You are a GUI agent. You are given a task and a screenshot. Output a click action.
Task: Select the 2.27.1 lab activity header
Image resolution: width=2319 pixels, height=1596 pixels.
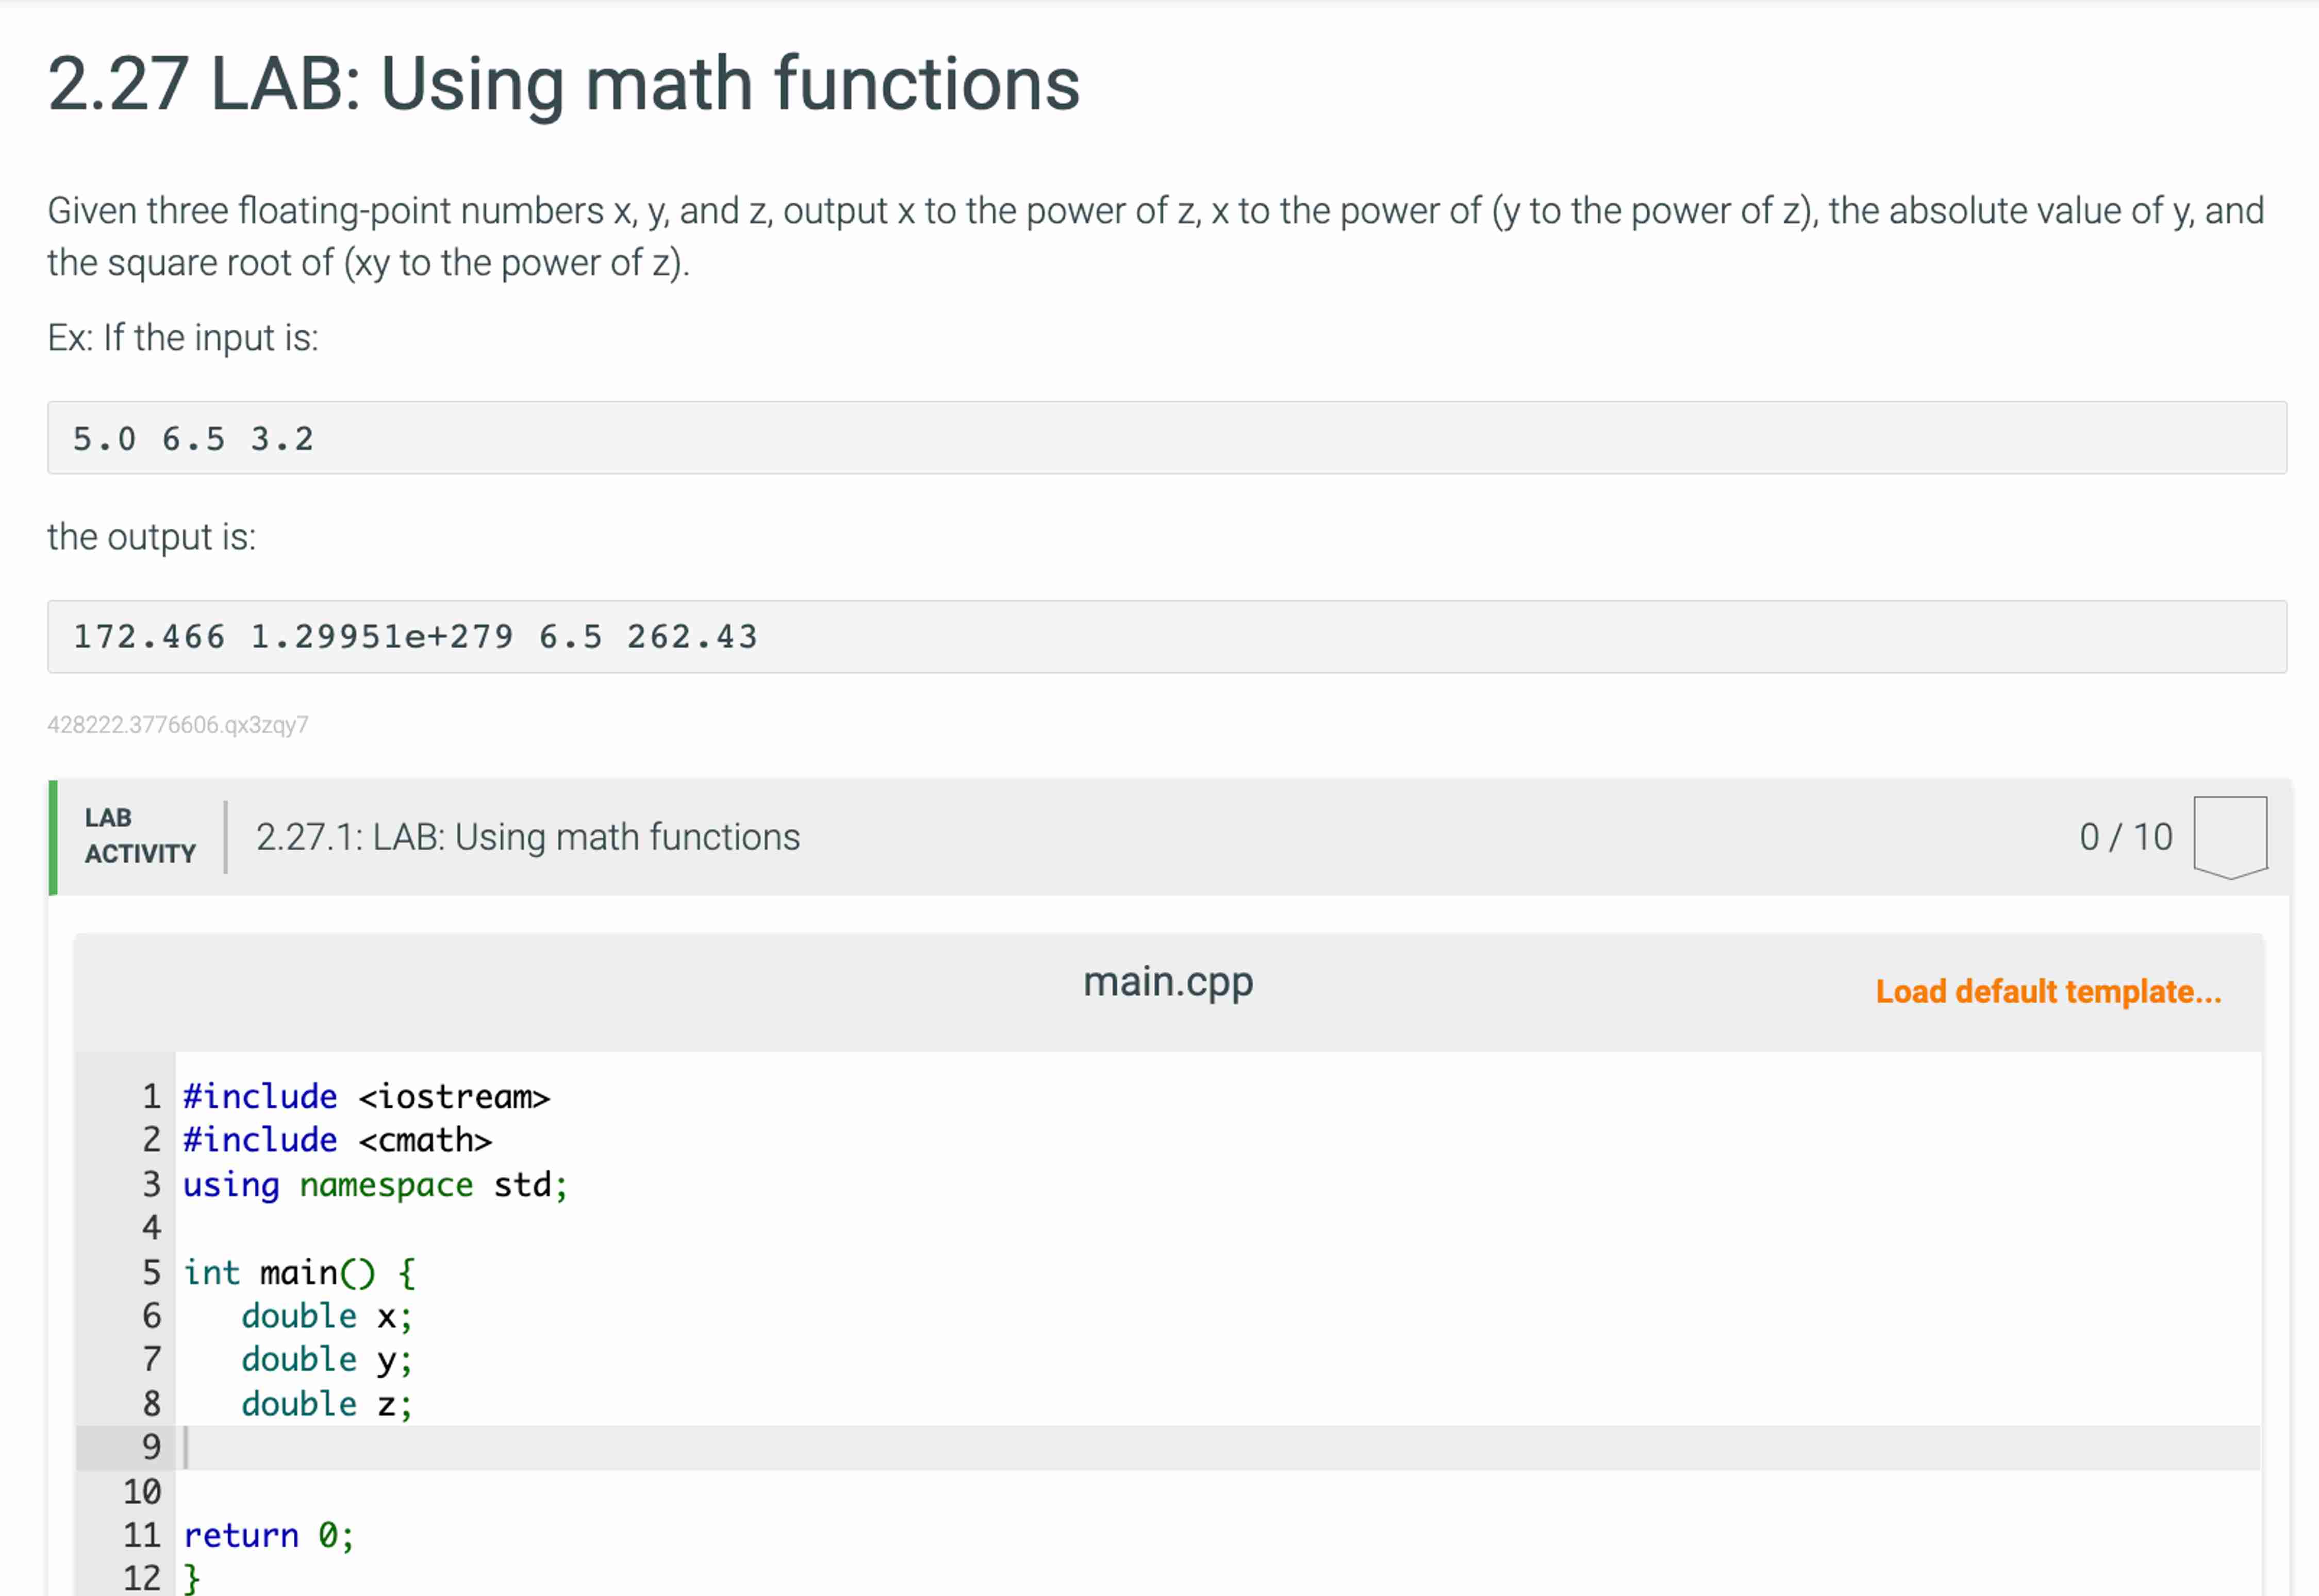(526, 837)
